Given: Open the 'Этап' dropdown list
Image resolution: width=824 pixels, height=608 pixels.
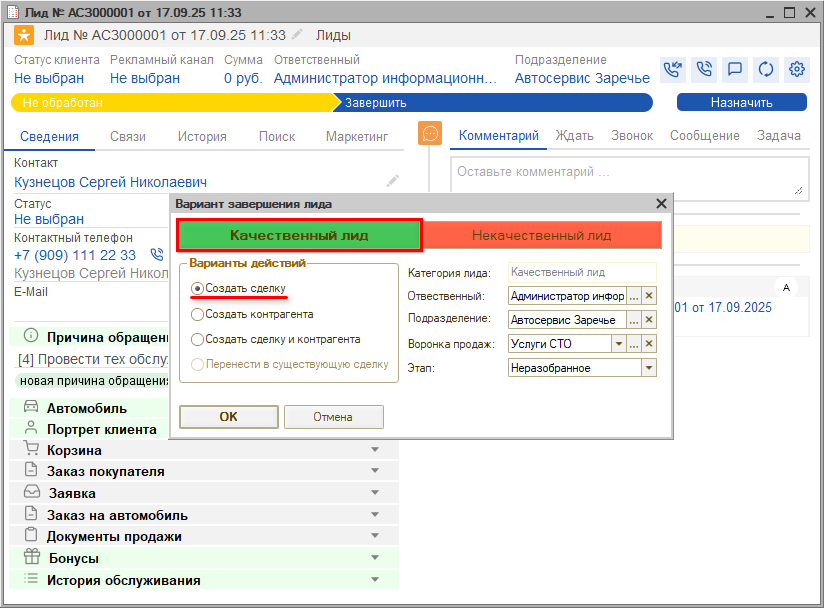Looking at the screenshot, I should point(649,368).
